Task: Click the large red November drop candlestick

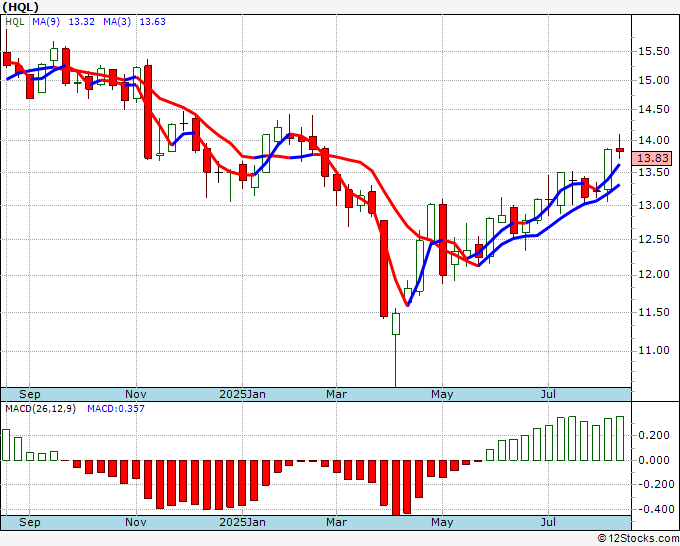Action: (x=148, y=112)
